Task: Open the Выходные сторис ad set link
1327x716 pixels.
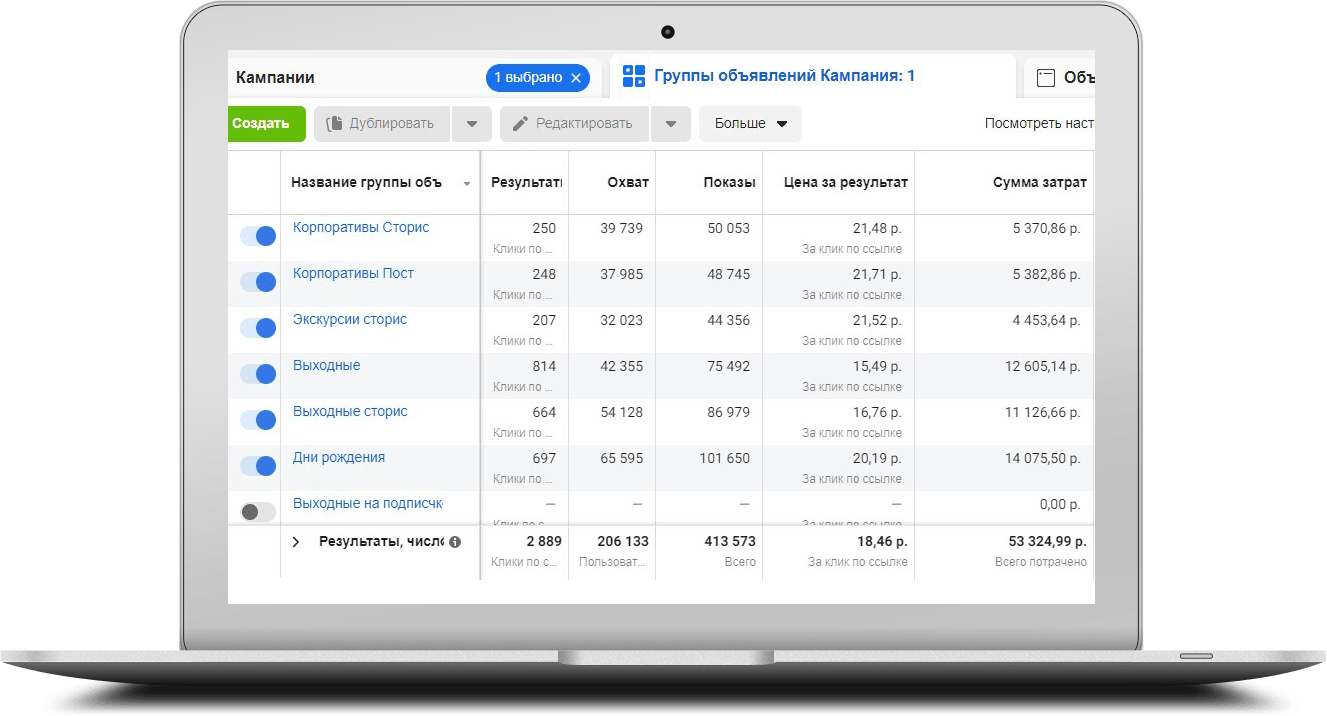Action: pyautogui.click(x=350, y=411)
